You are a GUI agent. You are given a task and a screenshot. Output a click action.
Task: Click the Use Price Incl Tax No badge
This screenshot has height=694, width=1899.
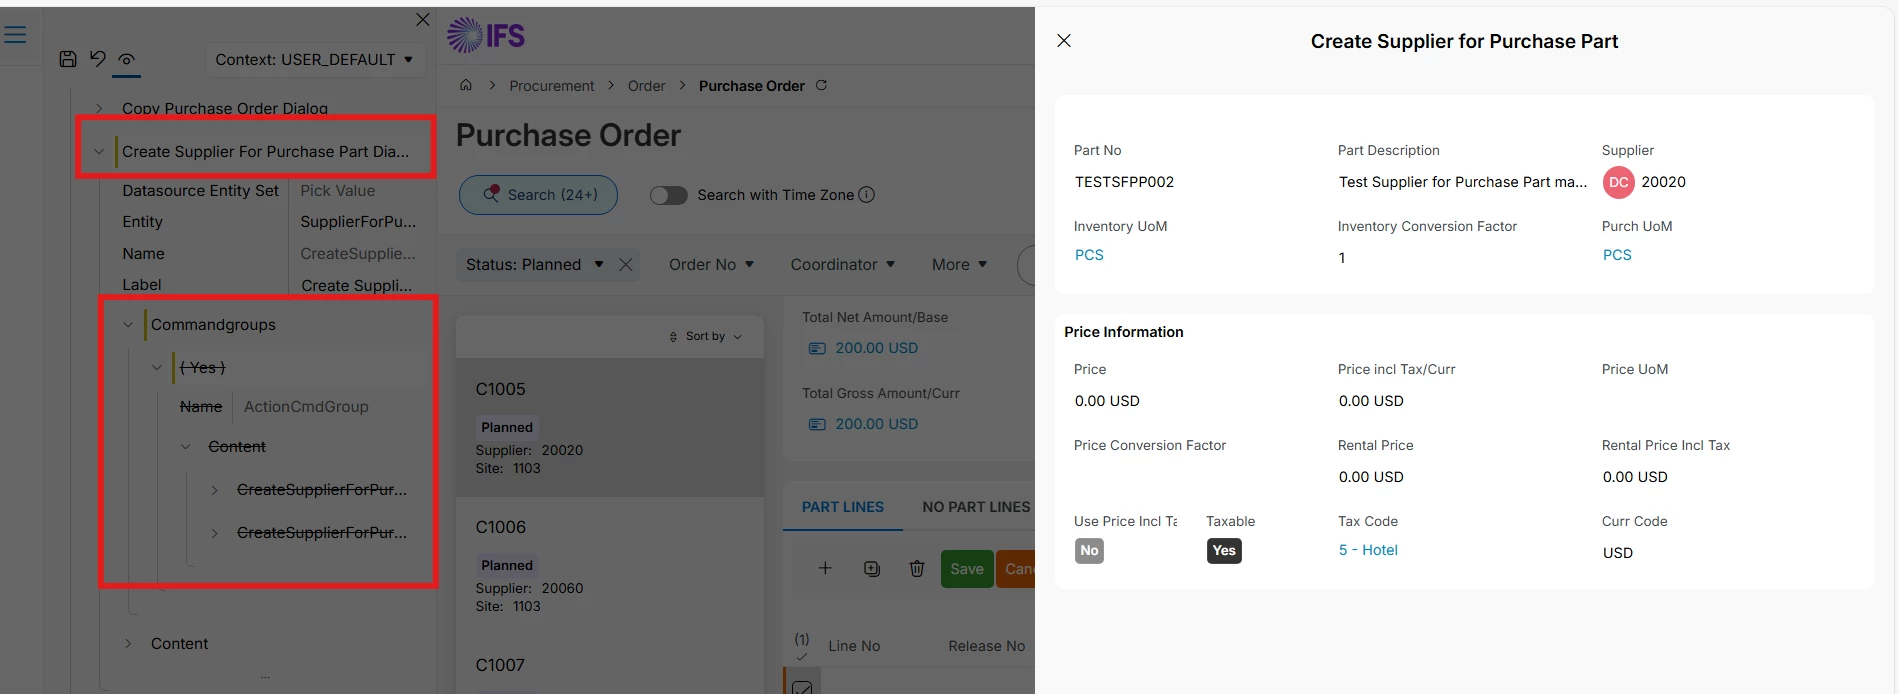pyautogui.click(x=1089, y=551)
